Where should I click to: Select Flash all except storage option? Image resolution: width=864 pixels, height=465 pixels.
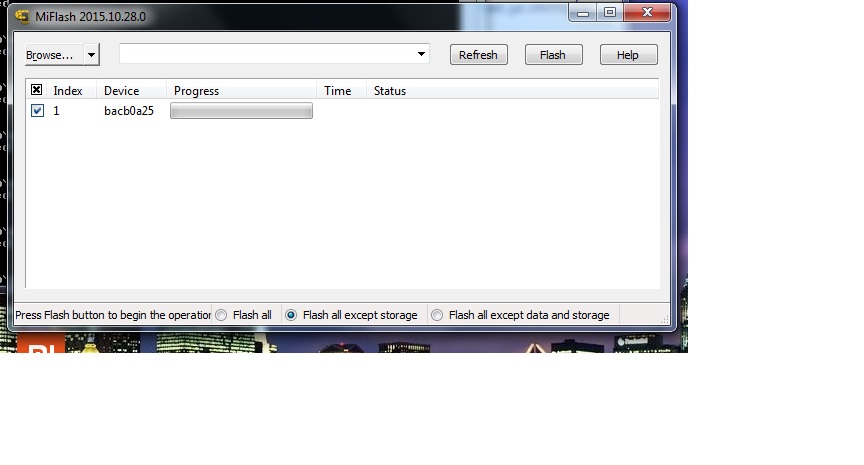(352, 315)
